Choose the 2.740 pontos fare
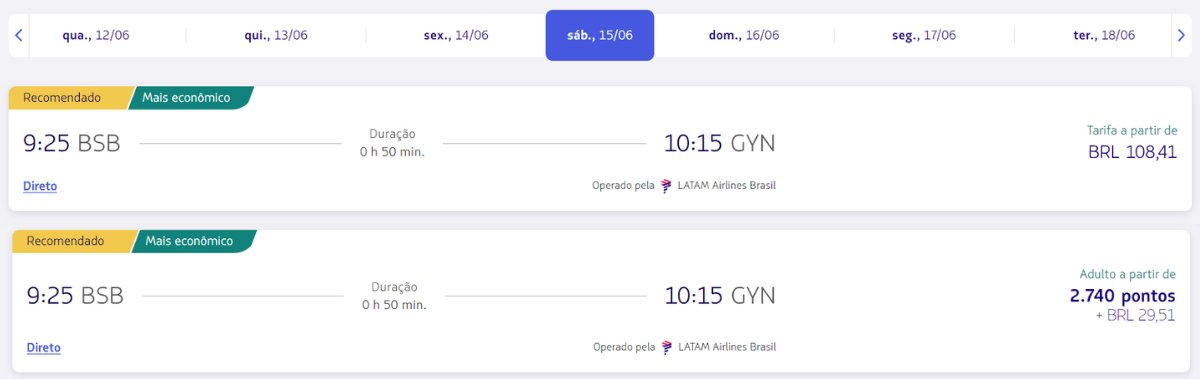Screen dimensions: 1200x382 (x=1123, y=296)
